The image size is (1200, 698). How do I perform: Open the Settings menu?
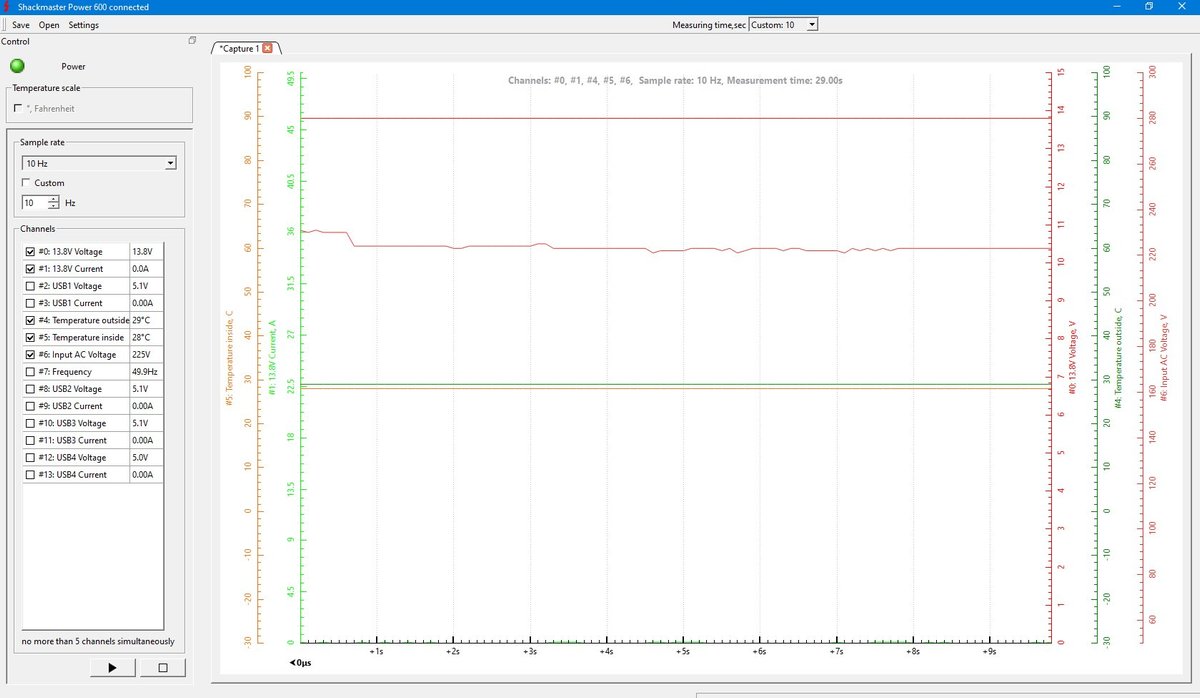(x=83, y=25)
